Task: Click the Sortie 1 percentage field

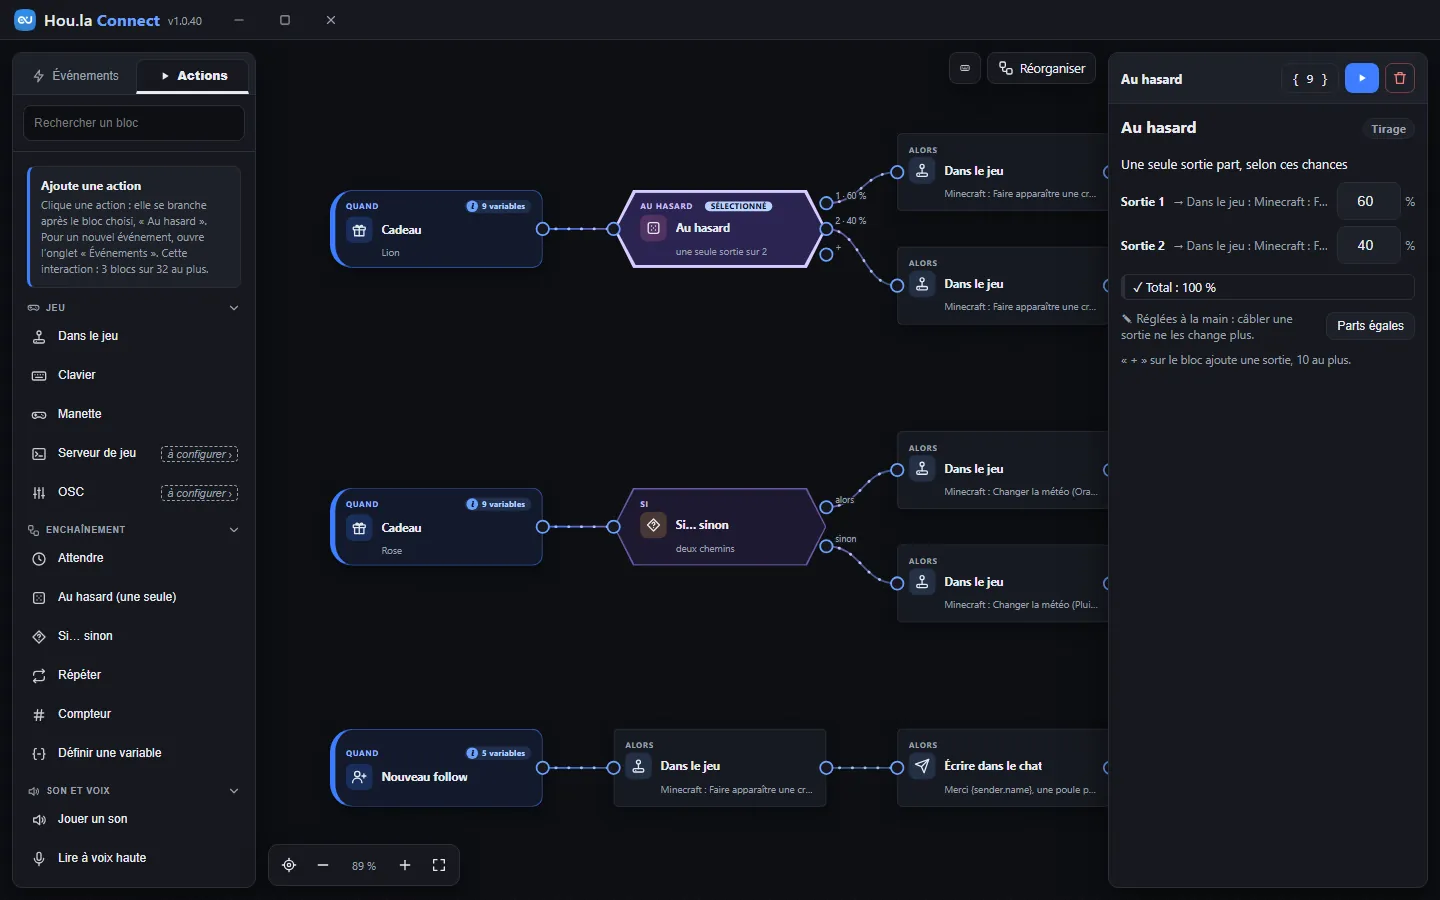Action: click(1368, 201)
